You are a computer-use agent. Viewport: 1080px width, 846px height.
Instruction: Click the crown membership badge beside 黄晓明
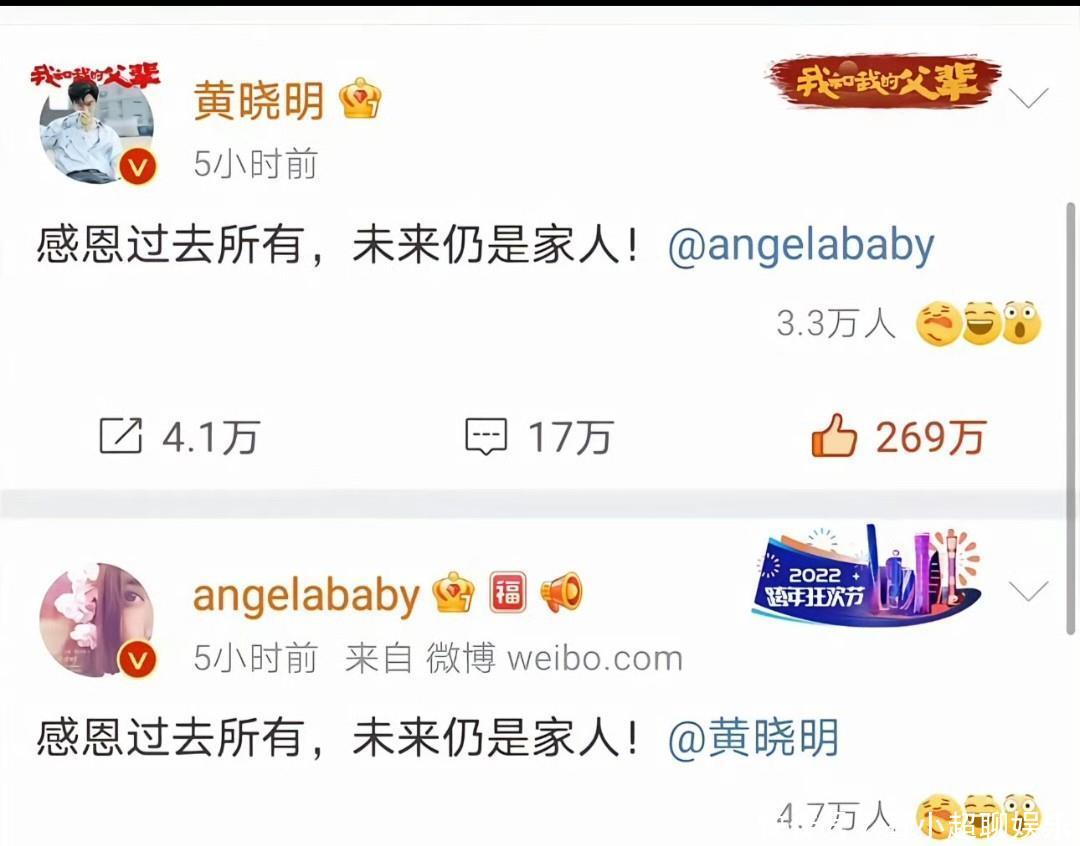point(360,99)
